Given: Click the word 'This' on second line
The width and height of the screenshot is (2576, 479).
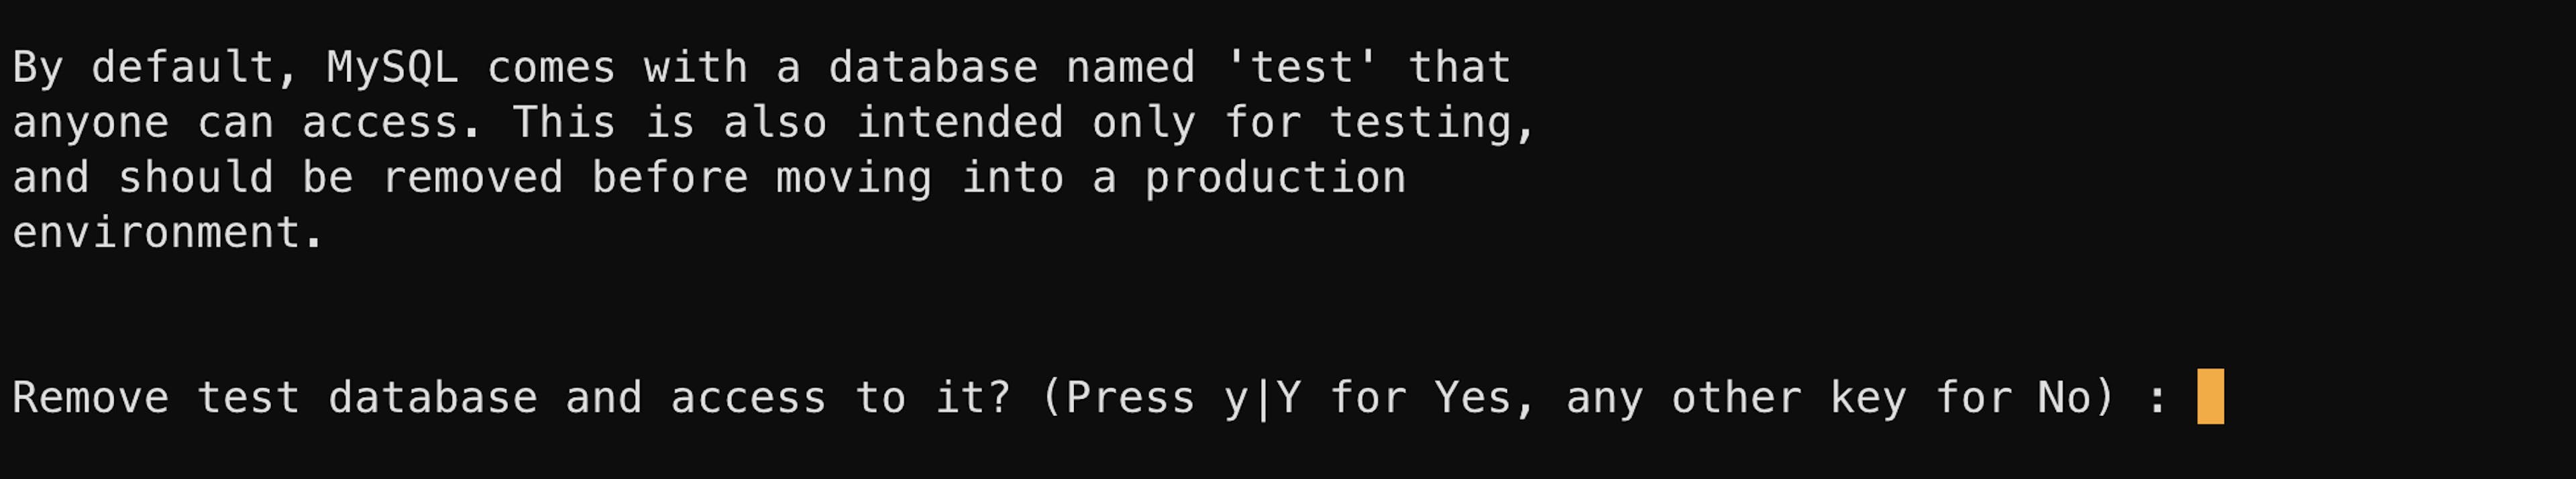Looking at the screenshot, I should point(564,123).
